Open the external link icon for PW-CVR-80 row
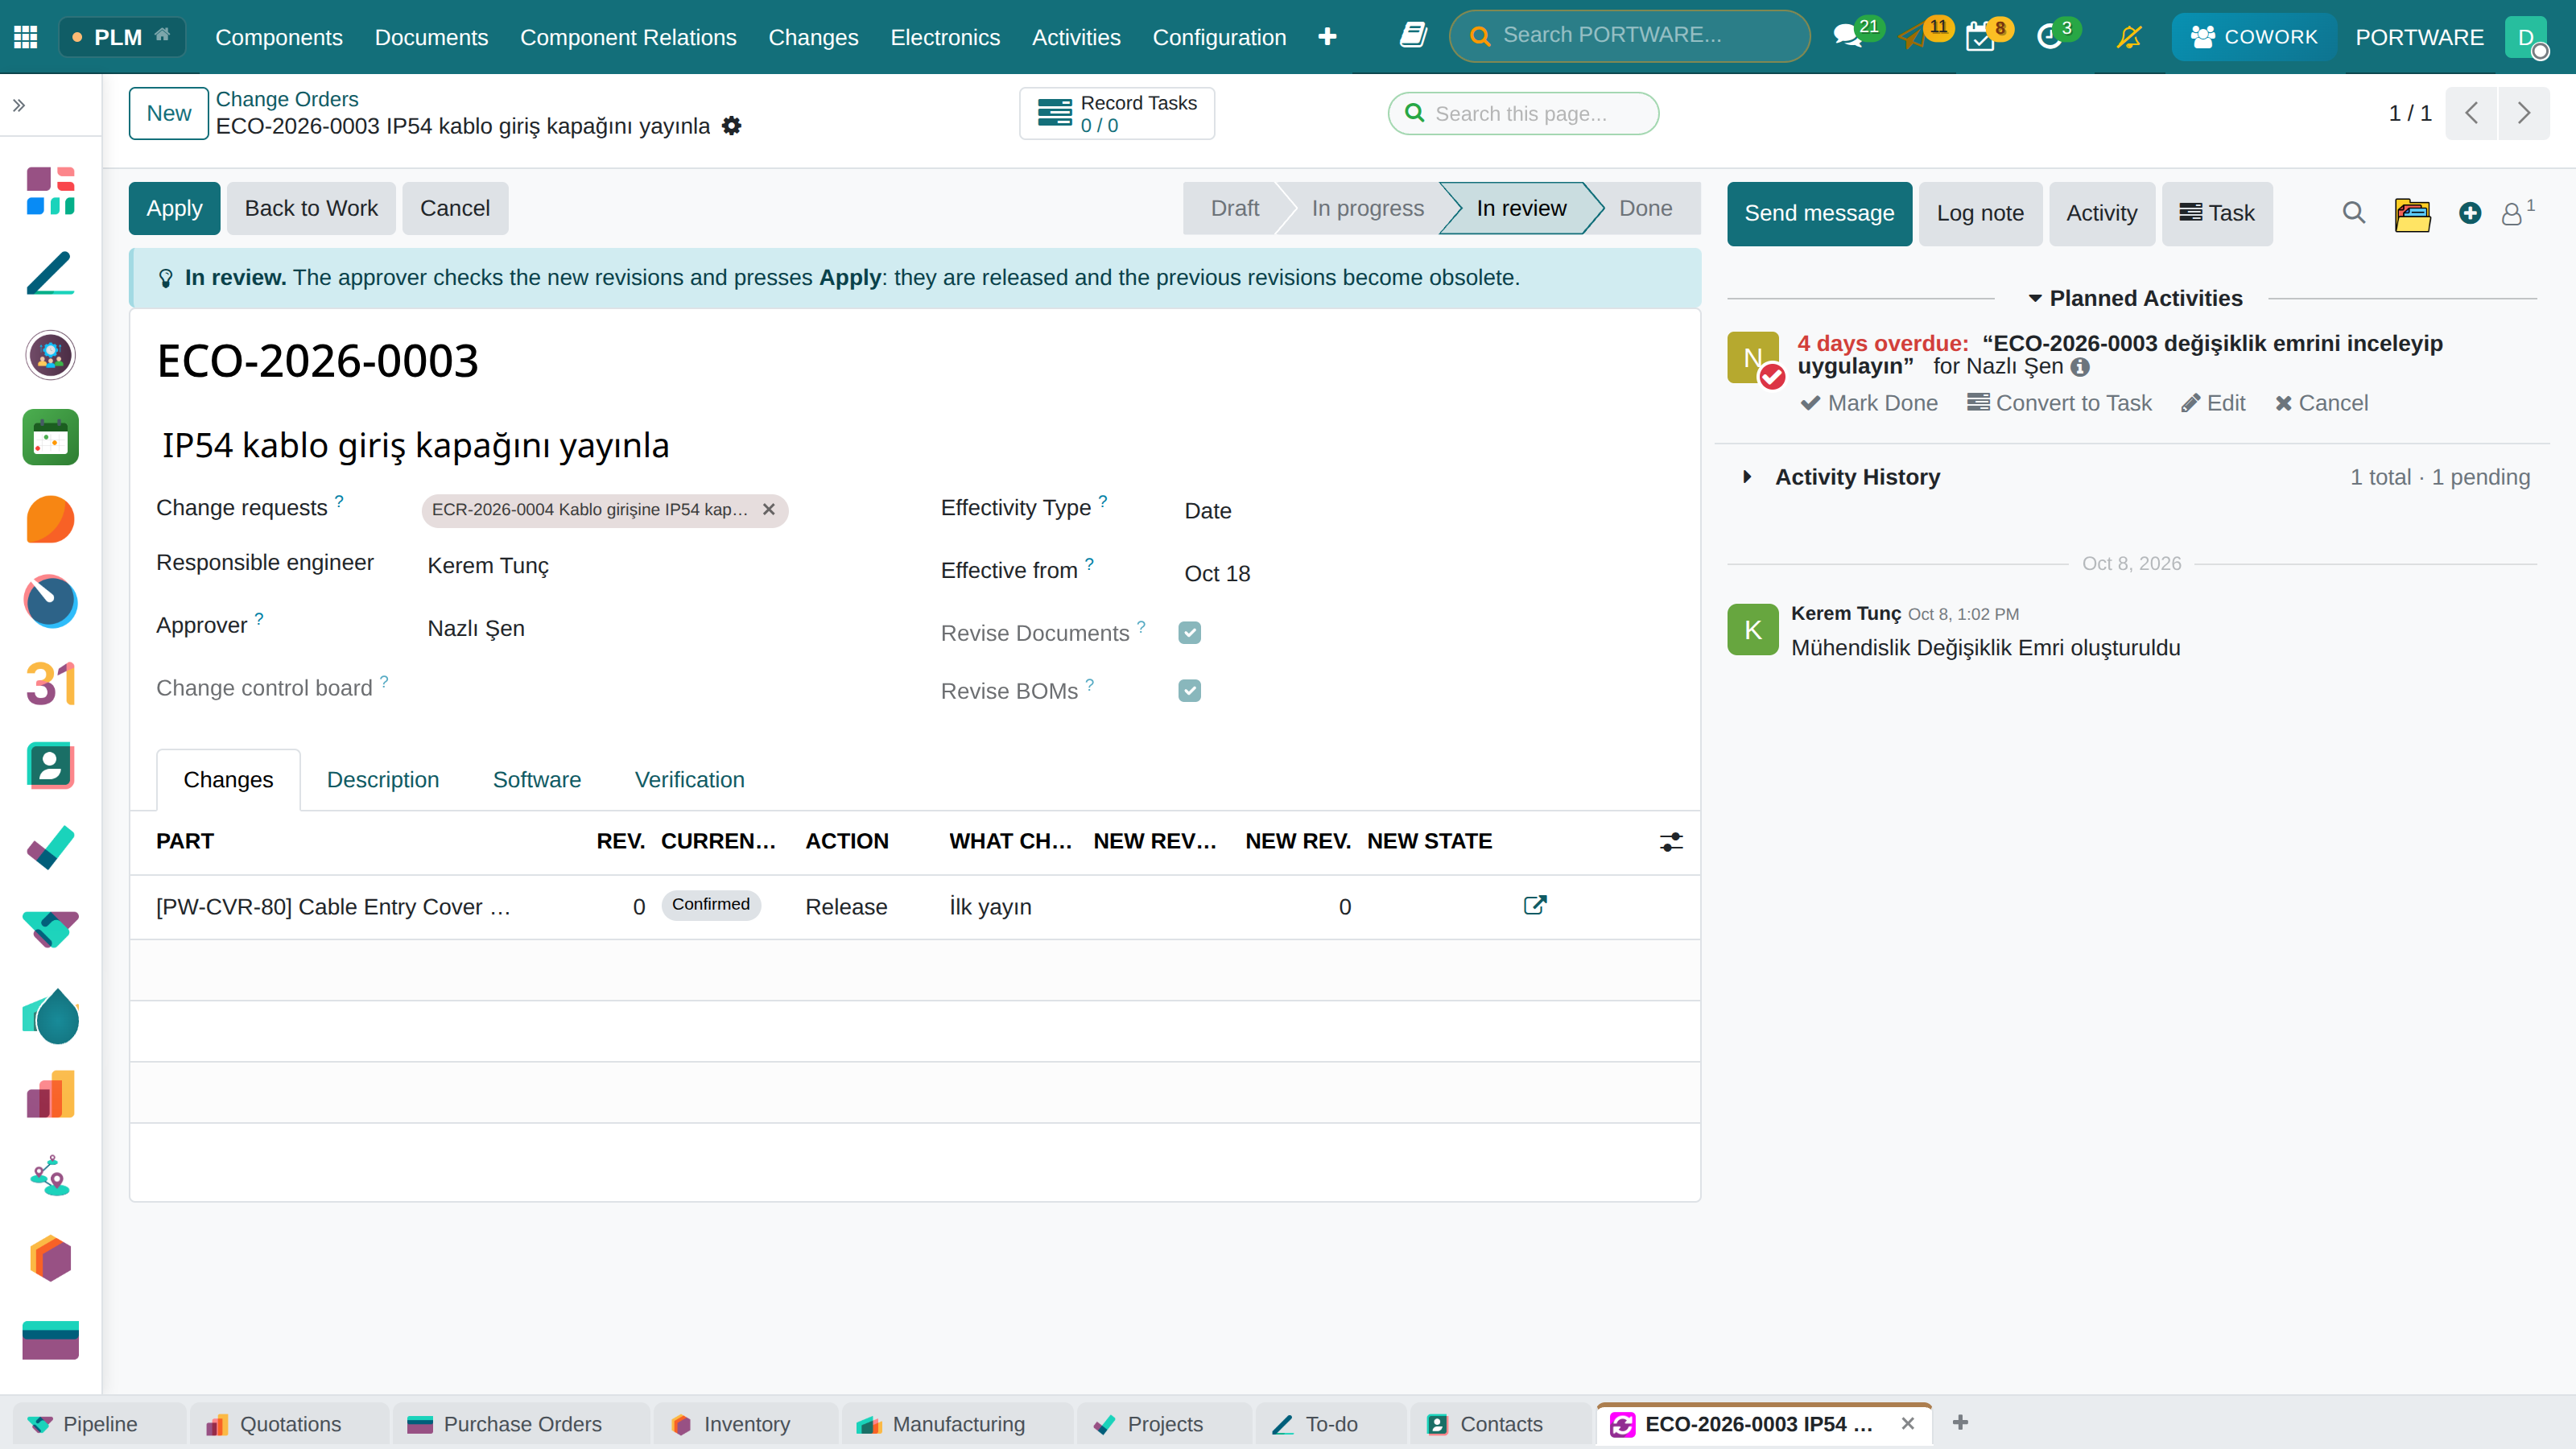 click(x=1535, y=905)
